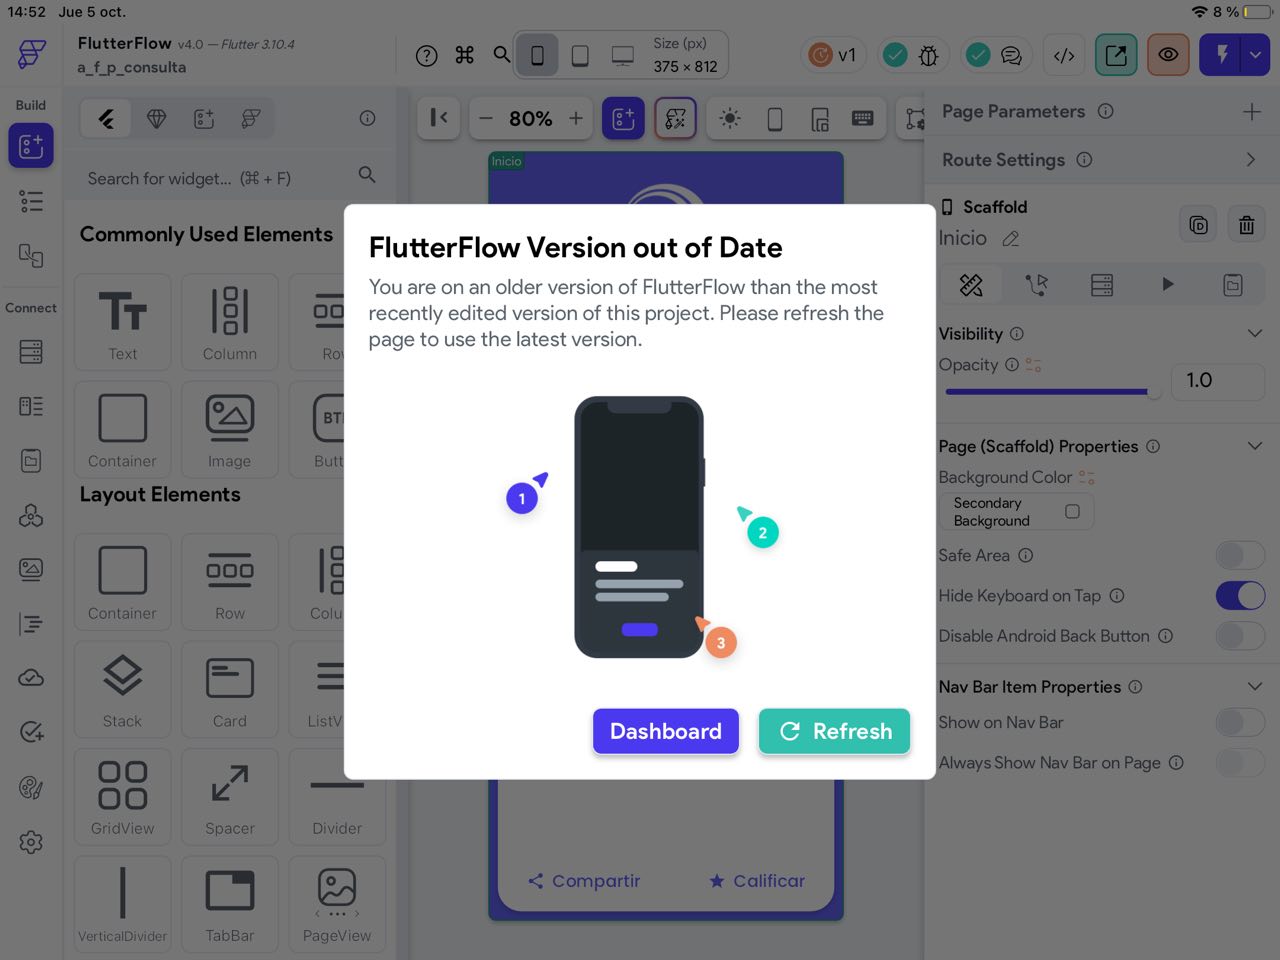
Task: Open comments icon in top toolbar
Action: click(1011, 55)
